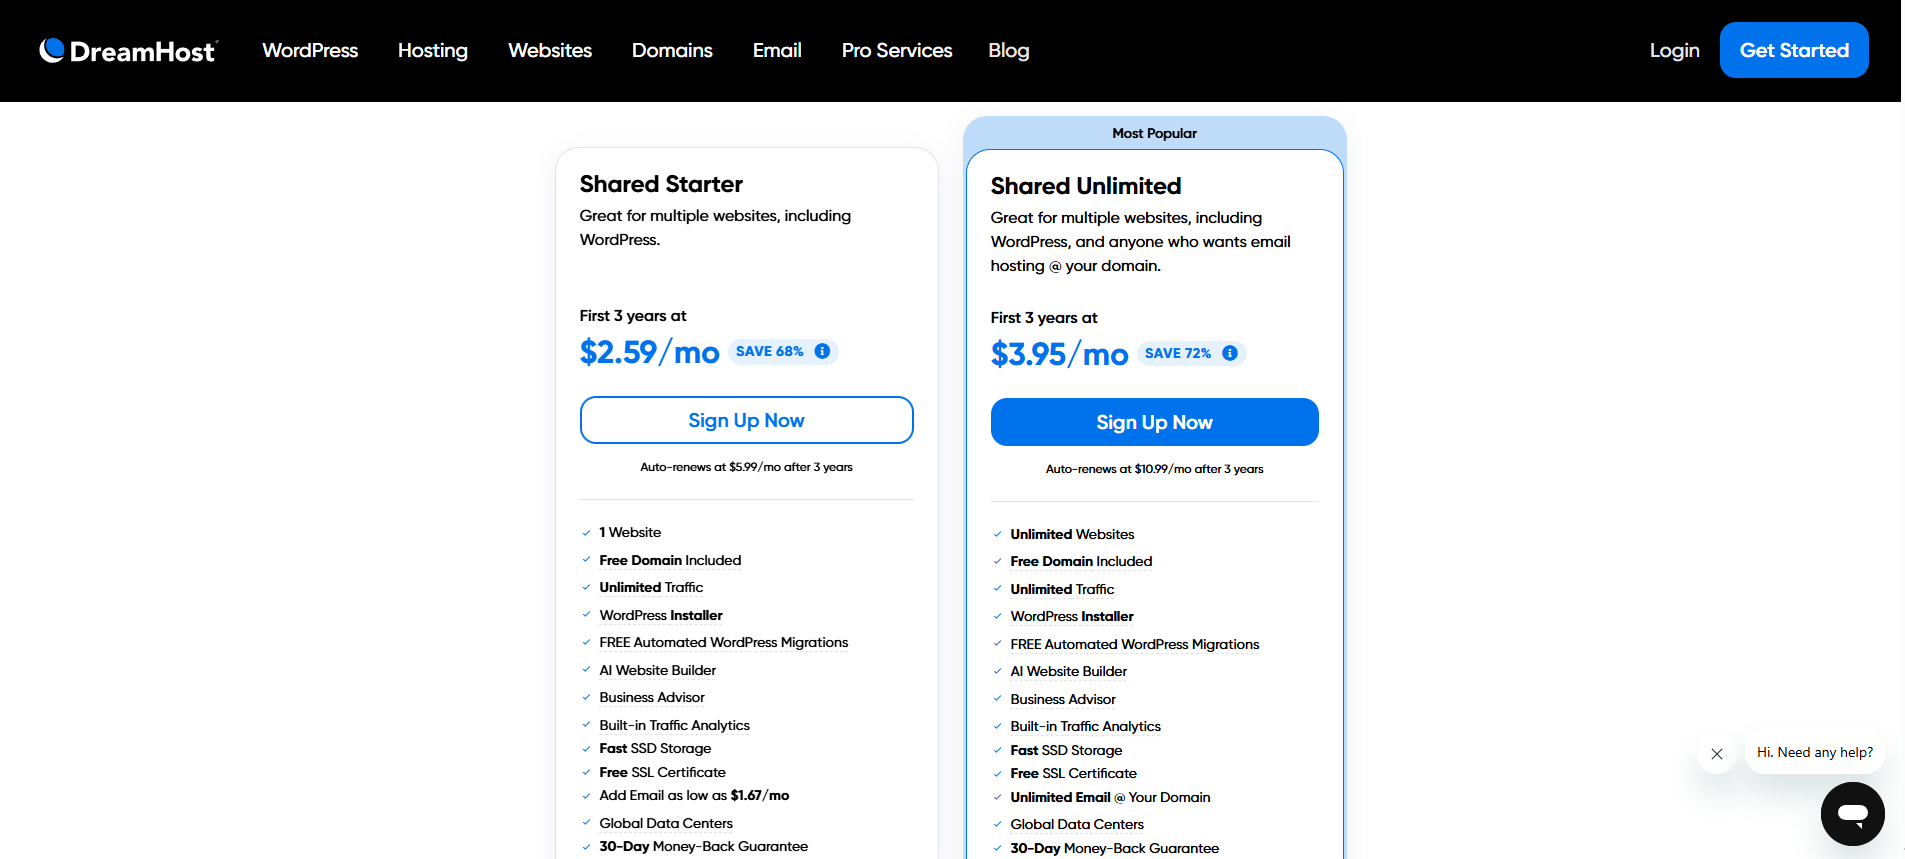
Task: Go to the Blog page
Action: click(x=1008, y=51)
